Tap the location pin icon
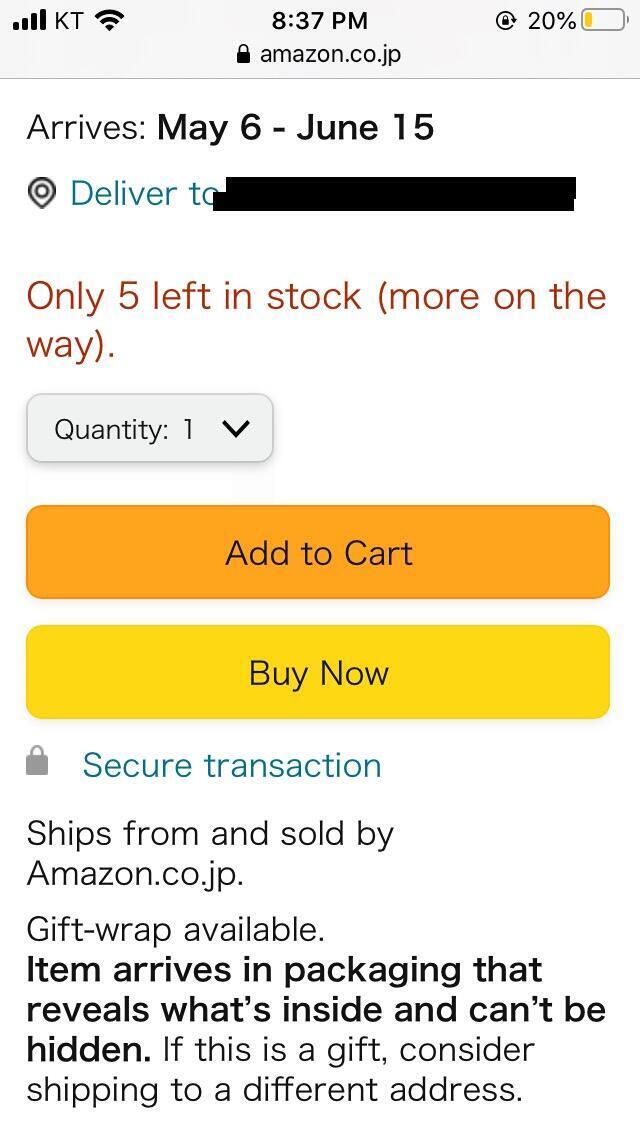This screenshot has width=640, height=1136. coord(41,193)
